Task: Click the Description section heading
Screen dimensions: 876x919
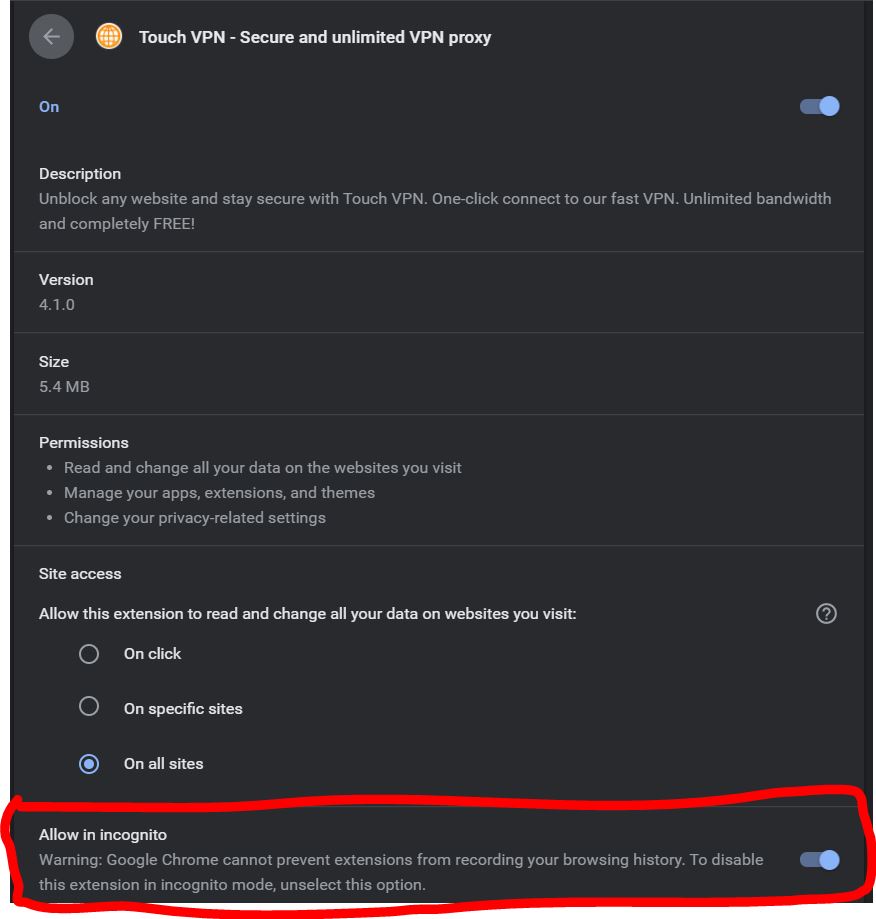Action: 80,173
